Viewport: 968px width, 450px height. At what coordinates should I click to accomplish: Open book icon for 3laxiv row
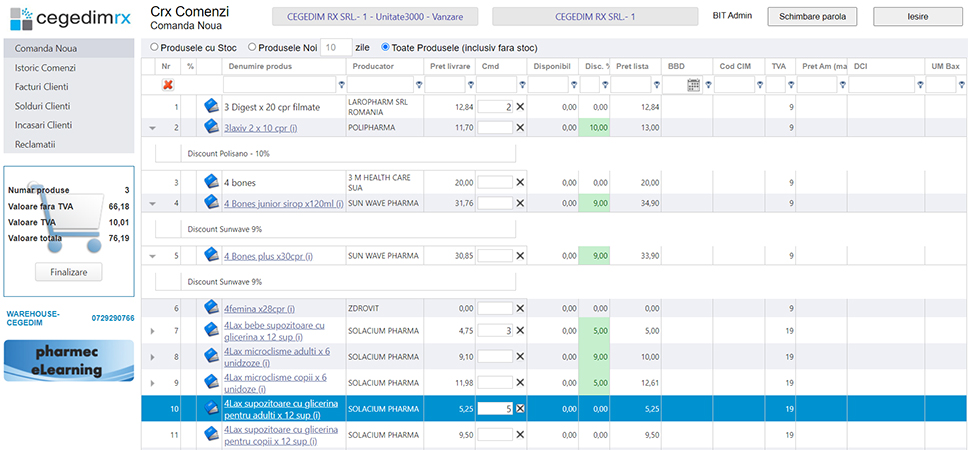[x=211, y=127]
